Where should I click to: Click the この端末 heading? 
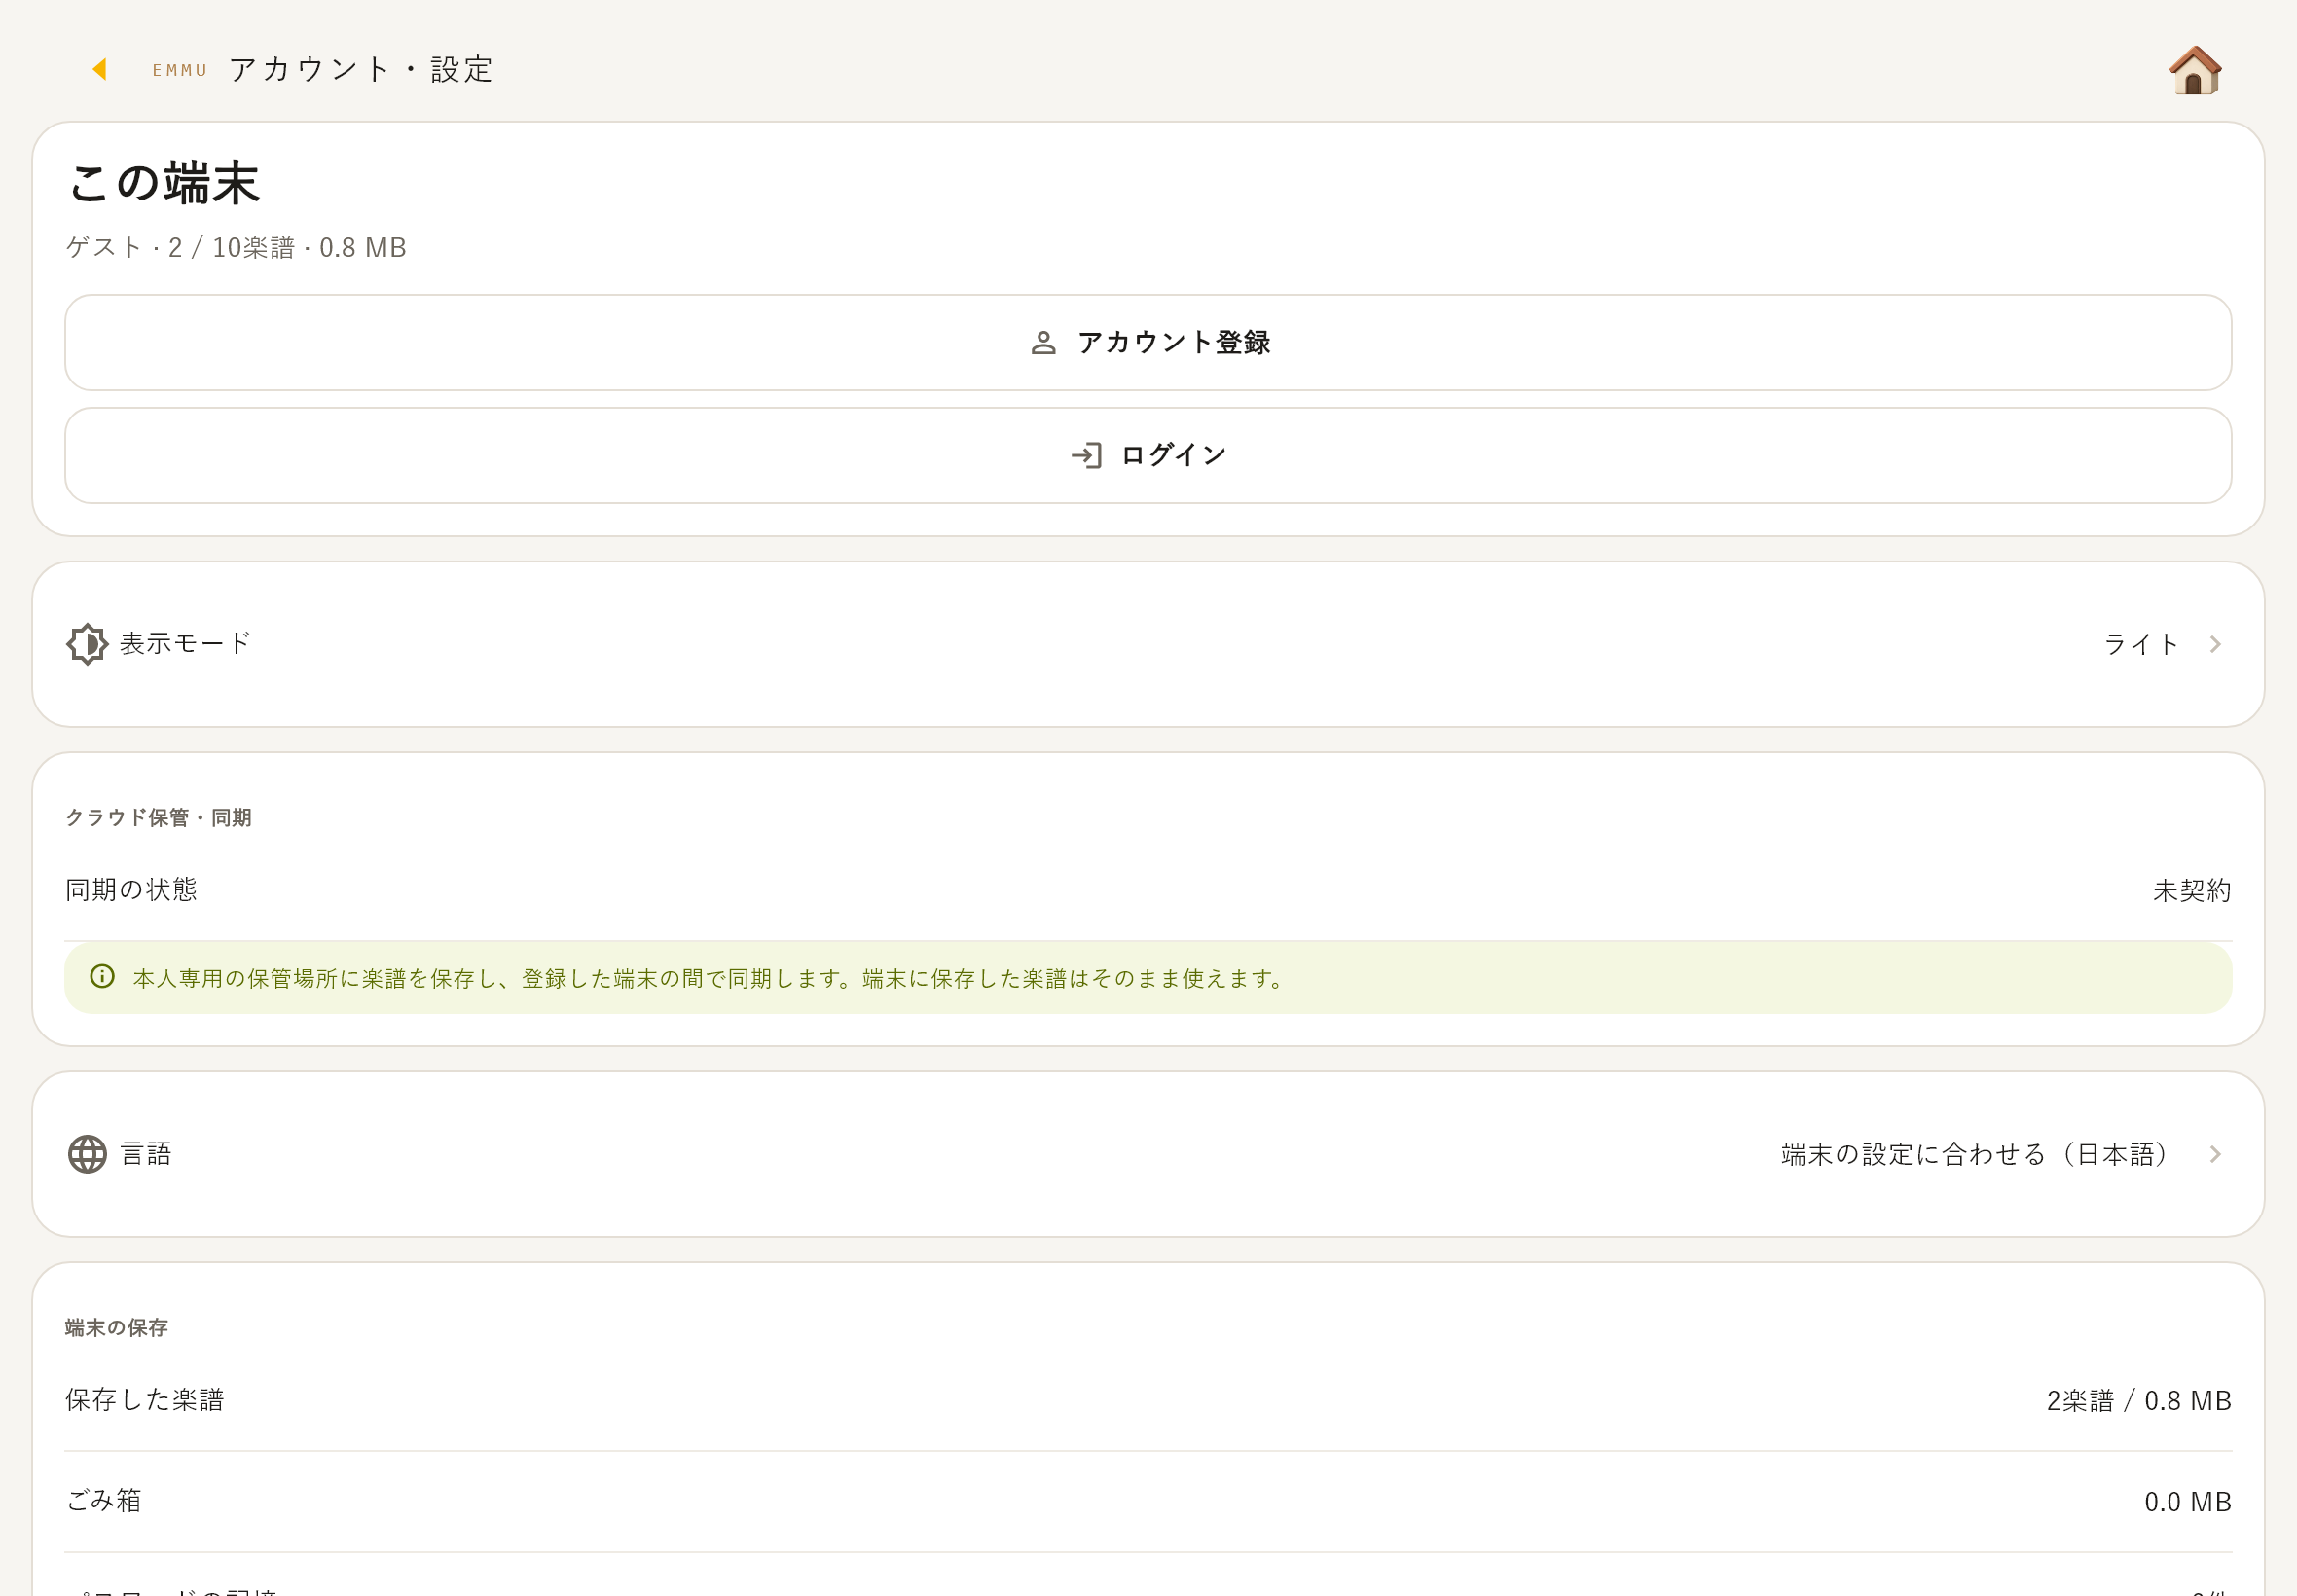tap(164, 183)
